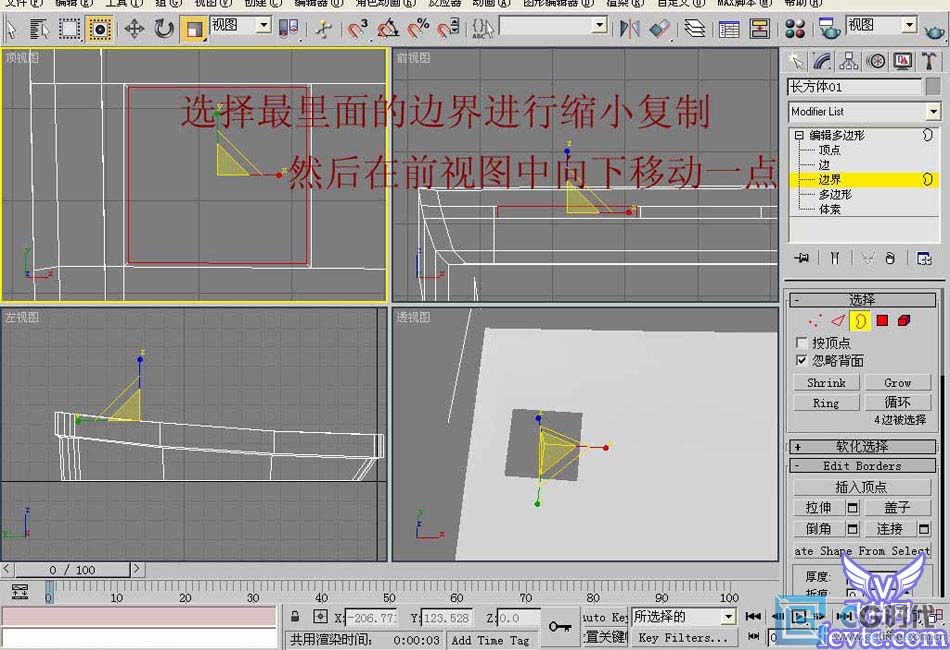Open Select by Name tool
The height and width of the screenshot is (650, 950).
click(39, 28)
